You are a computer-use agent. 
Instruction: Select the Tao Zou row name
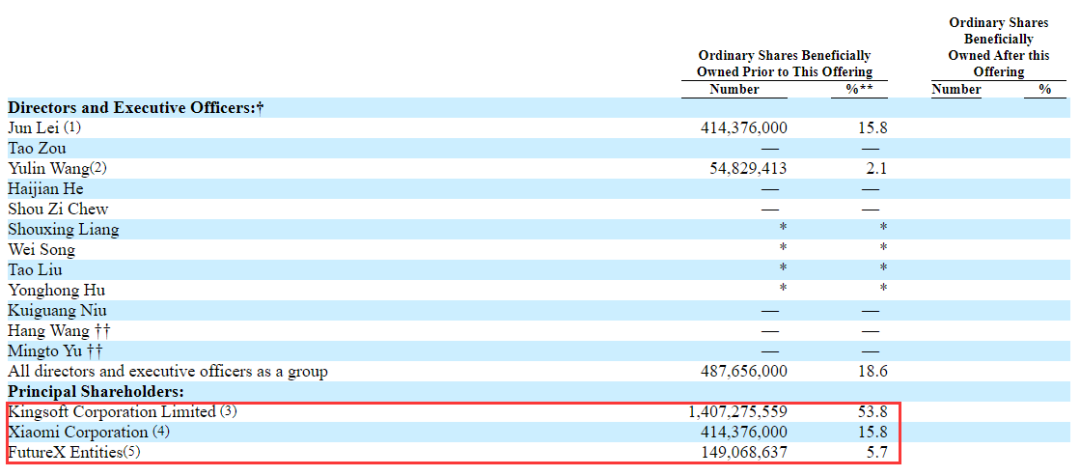point(37,148)
